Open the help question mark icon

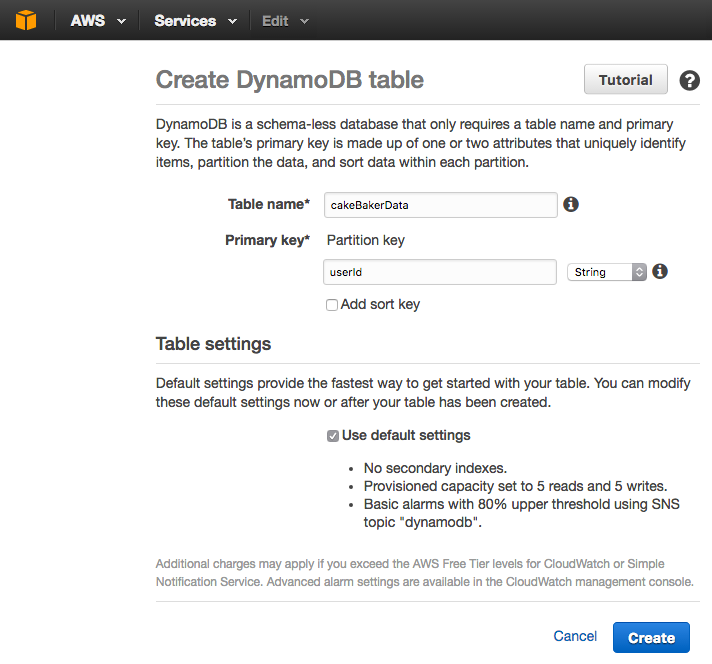click(x=689, y=80)
